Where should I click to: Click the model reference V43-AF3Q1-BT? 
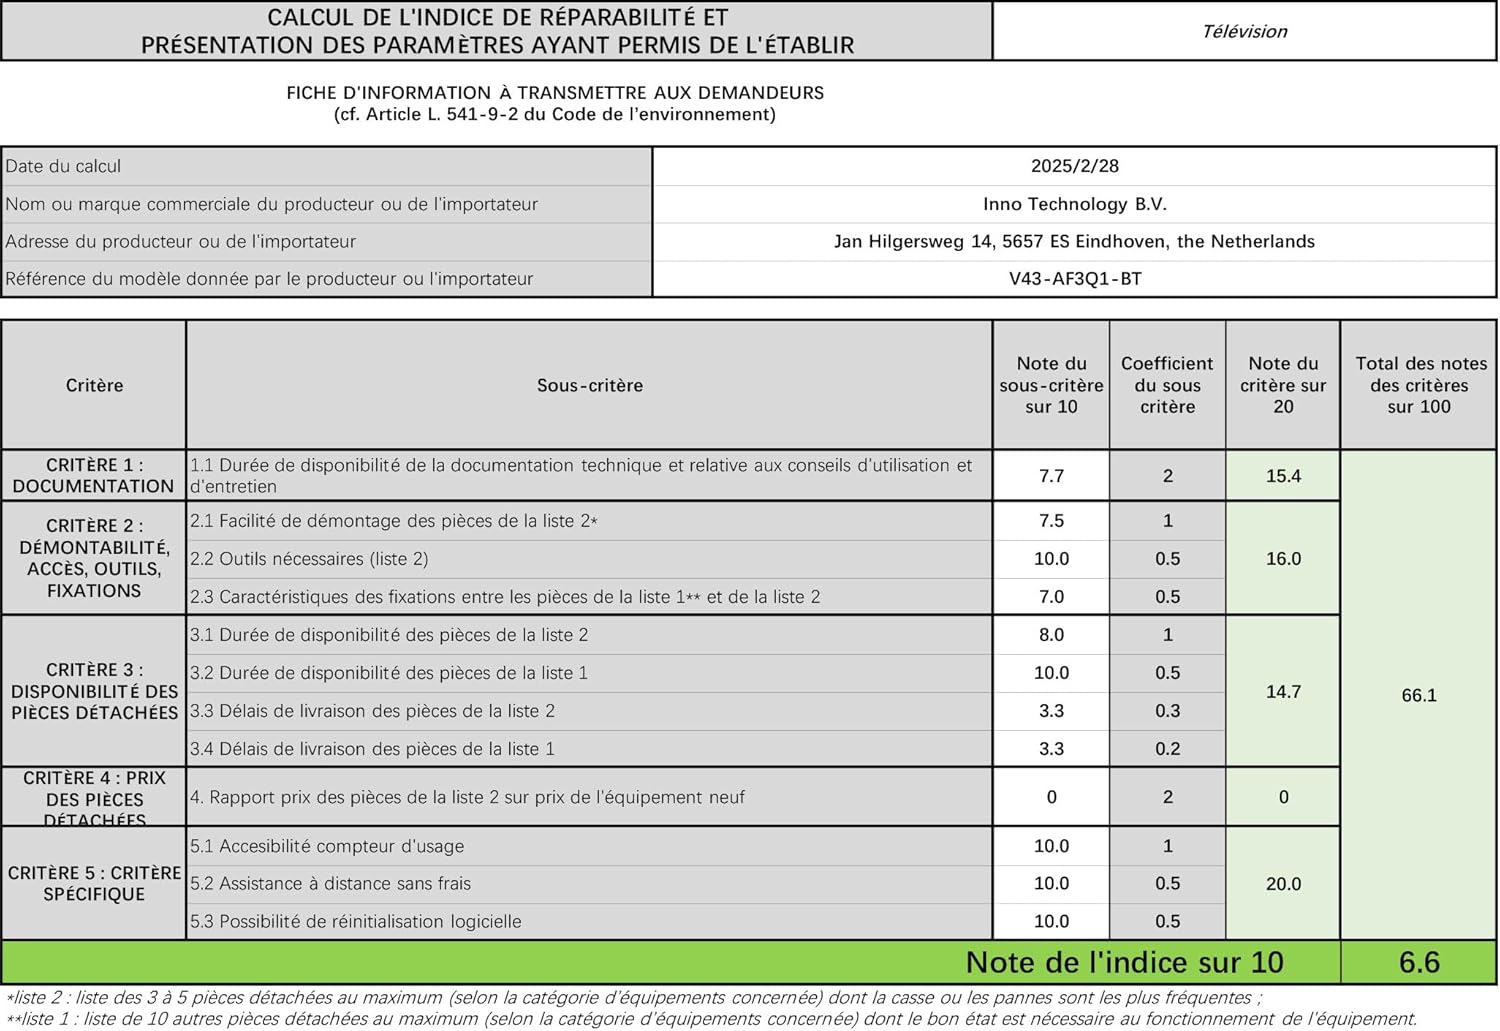[x=1074, y=279]
